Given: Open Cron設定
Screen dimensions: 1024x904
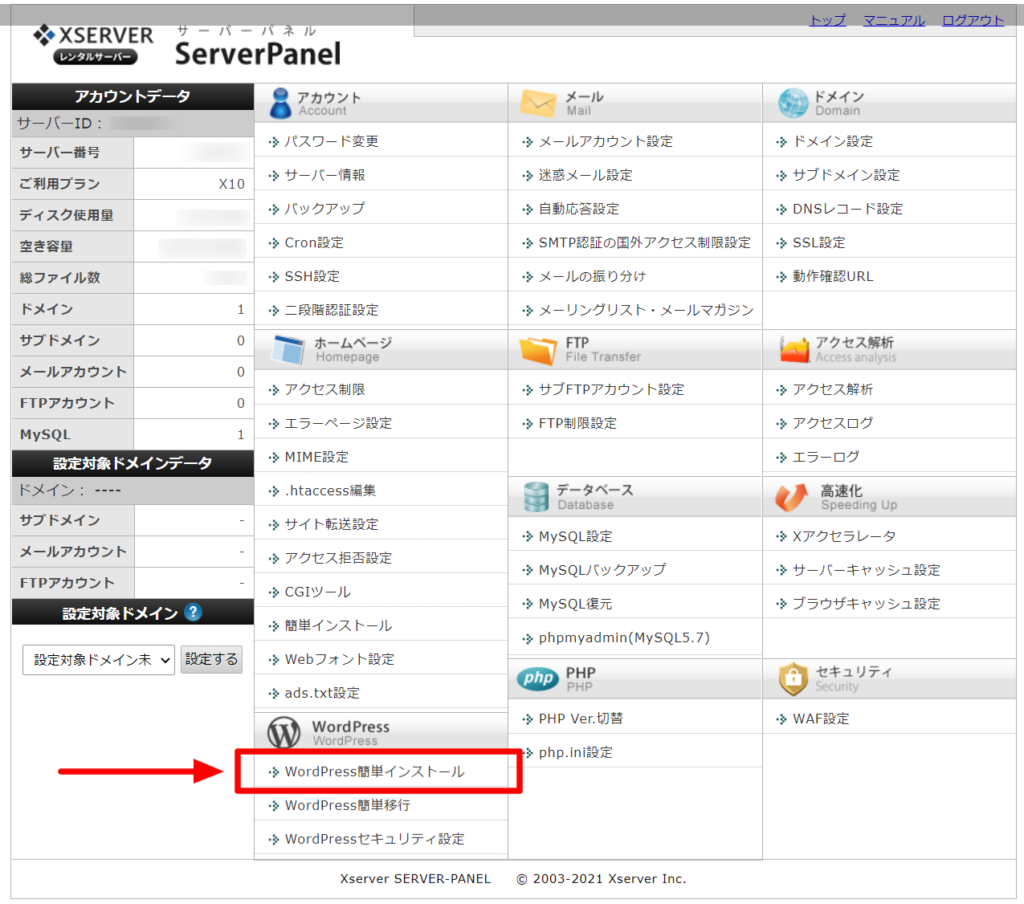Looking at the screenshot, I should (314, 242).
